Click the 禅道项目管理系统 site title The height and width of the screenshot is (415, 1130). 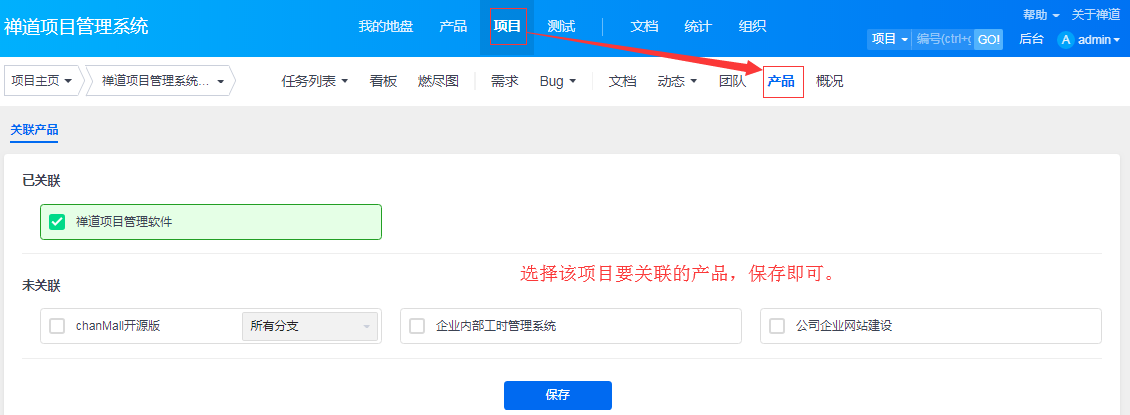[x=76, y=27]
